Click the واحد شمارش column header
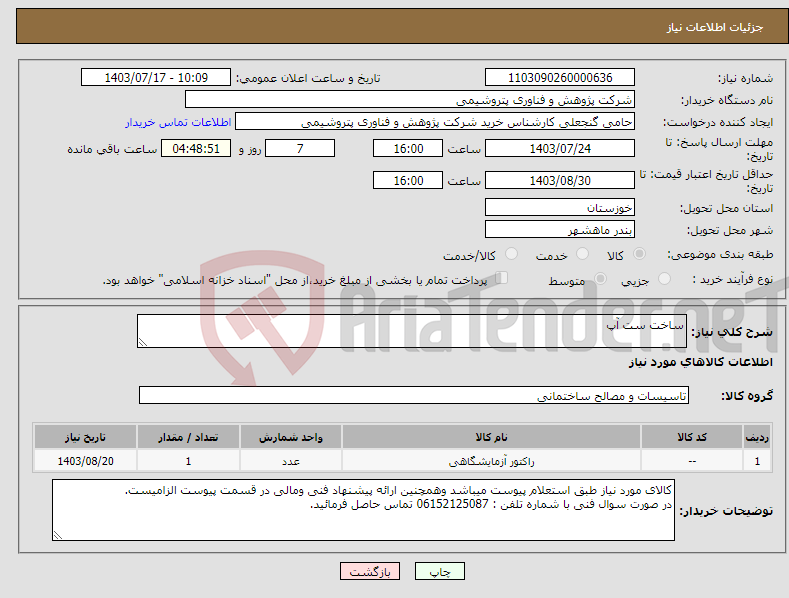This screenshot has height=598, width=789. [291, 437]
